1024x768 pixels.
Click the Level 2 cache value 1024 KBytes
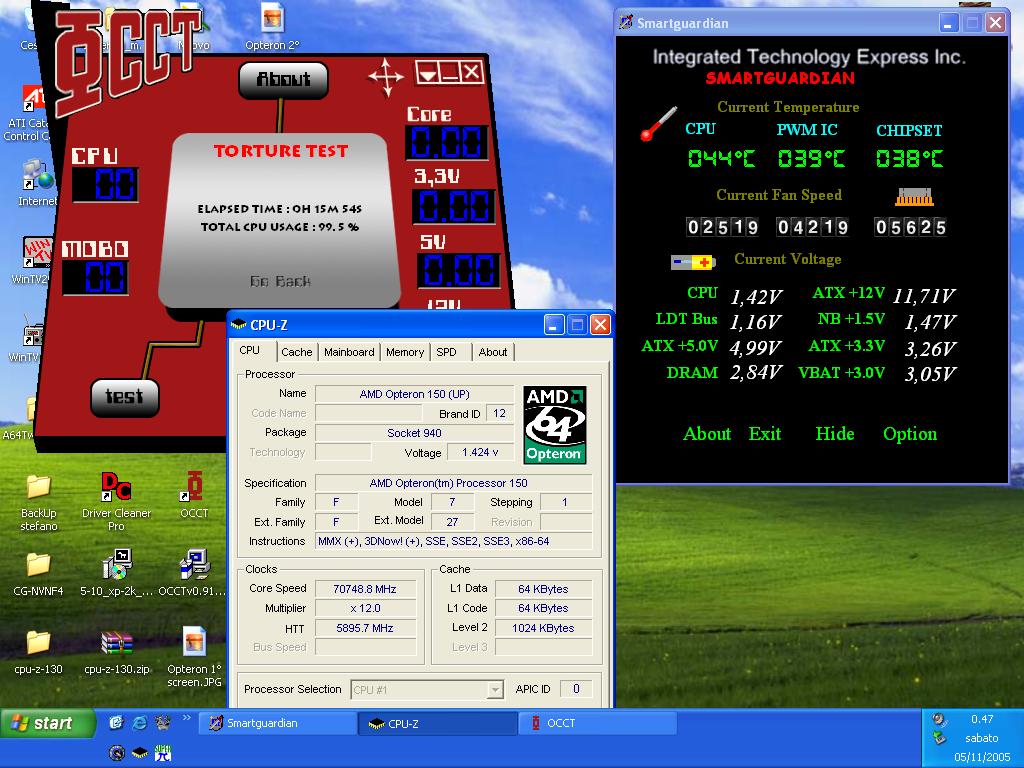[543, 628]
